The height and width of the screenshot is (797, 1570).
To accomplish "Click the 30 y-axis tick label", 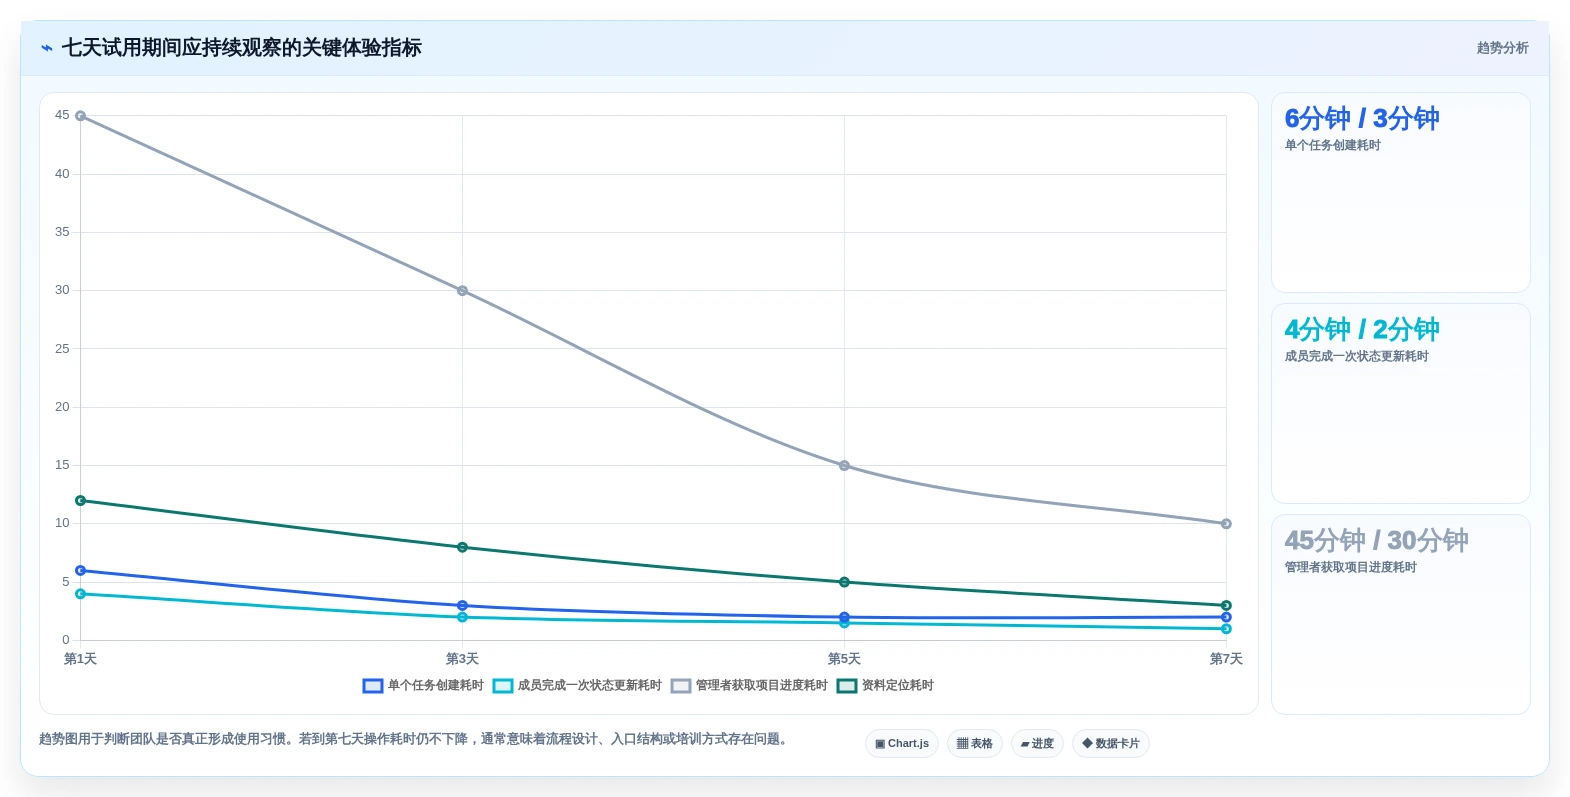I will coord(62,290).
